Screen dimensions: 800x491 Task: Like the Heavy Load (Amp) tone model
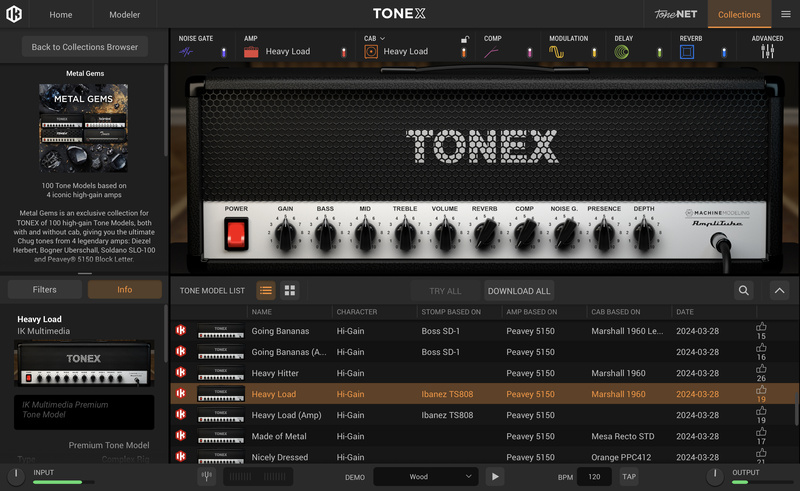(x=761, y=411)
